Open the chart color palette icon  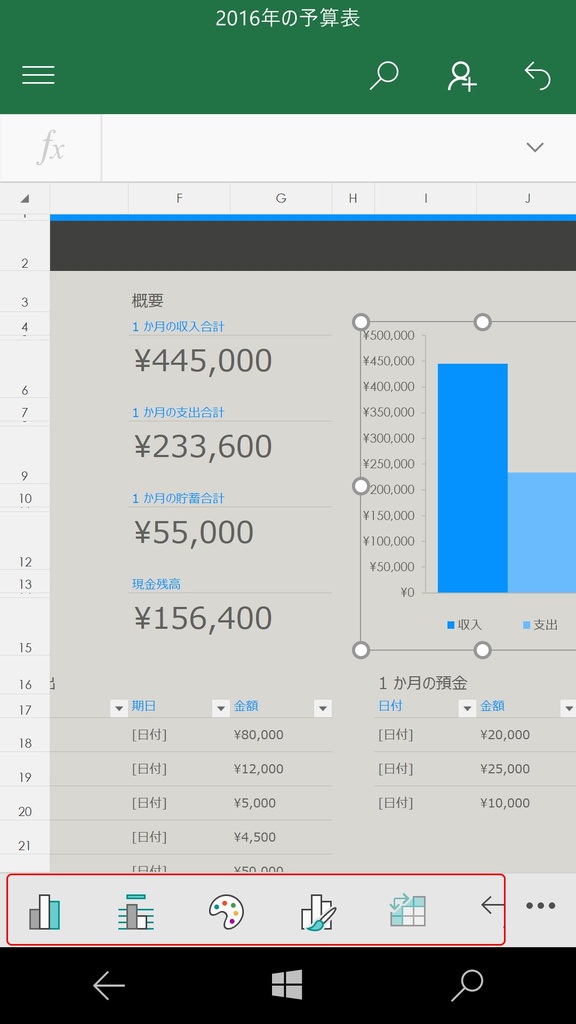click(x=226, y=911)
